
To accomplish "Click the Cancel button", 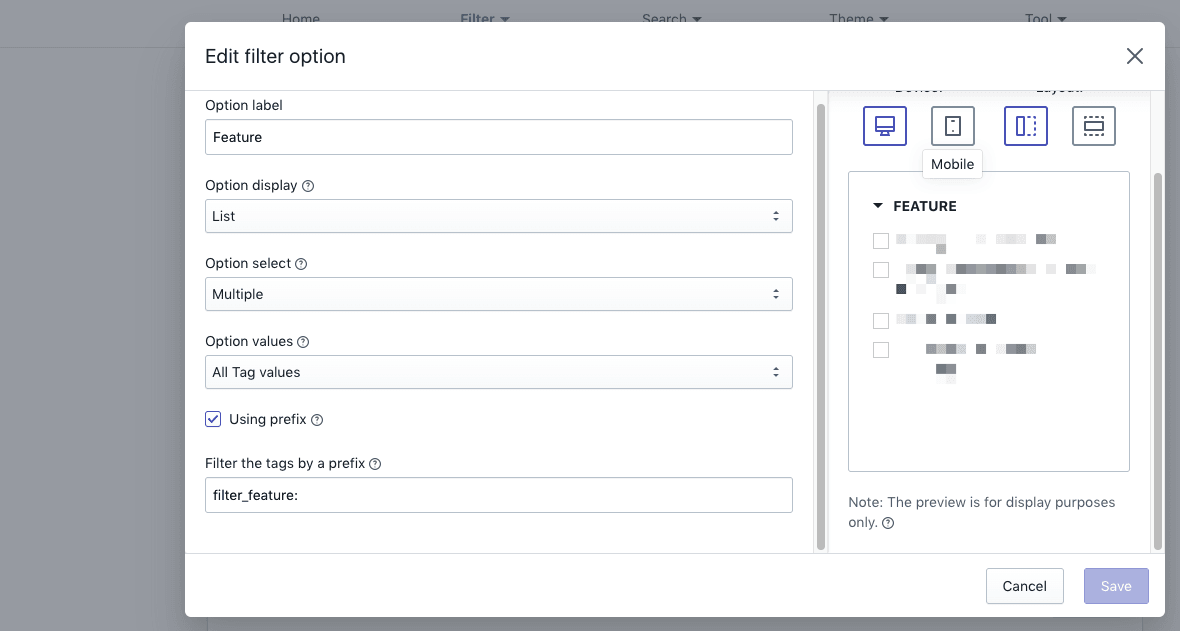I will coord(1024,586).
